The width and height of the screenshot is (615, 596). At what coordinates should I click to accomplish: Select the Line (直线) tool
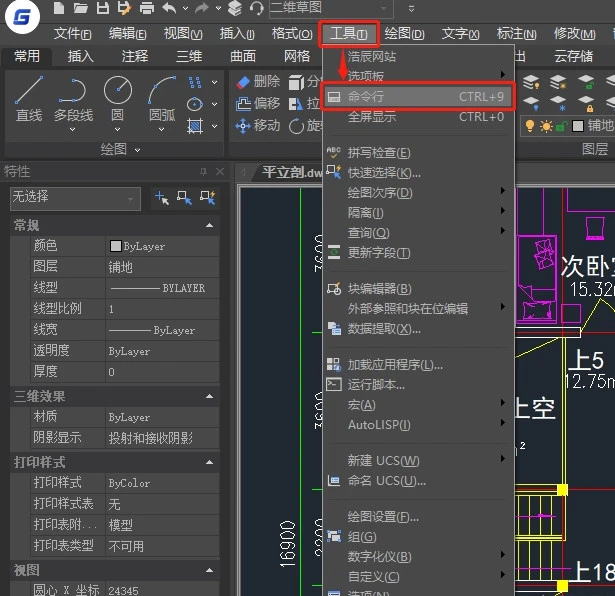pyautogui.click(x=29, y=100)
